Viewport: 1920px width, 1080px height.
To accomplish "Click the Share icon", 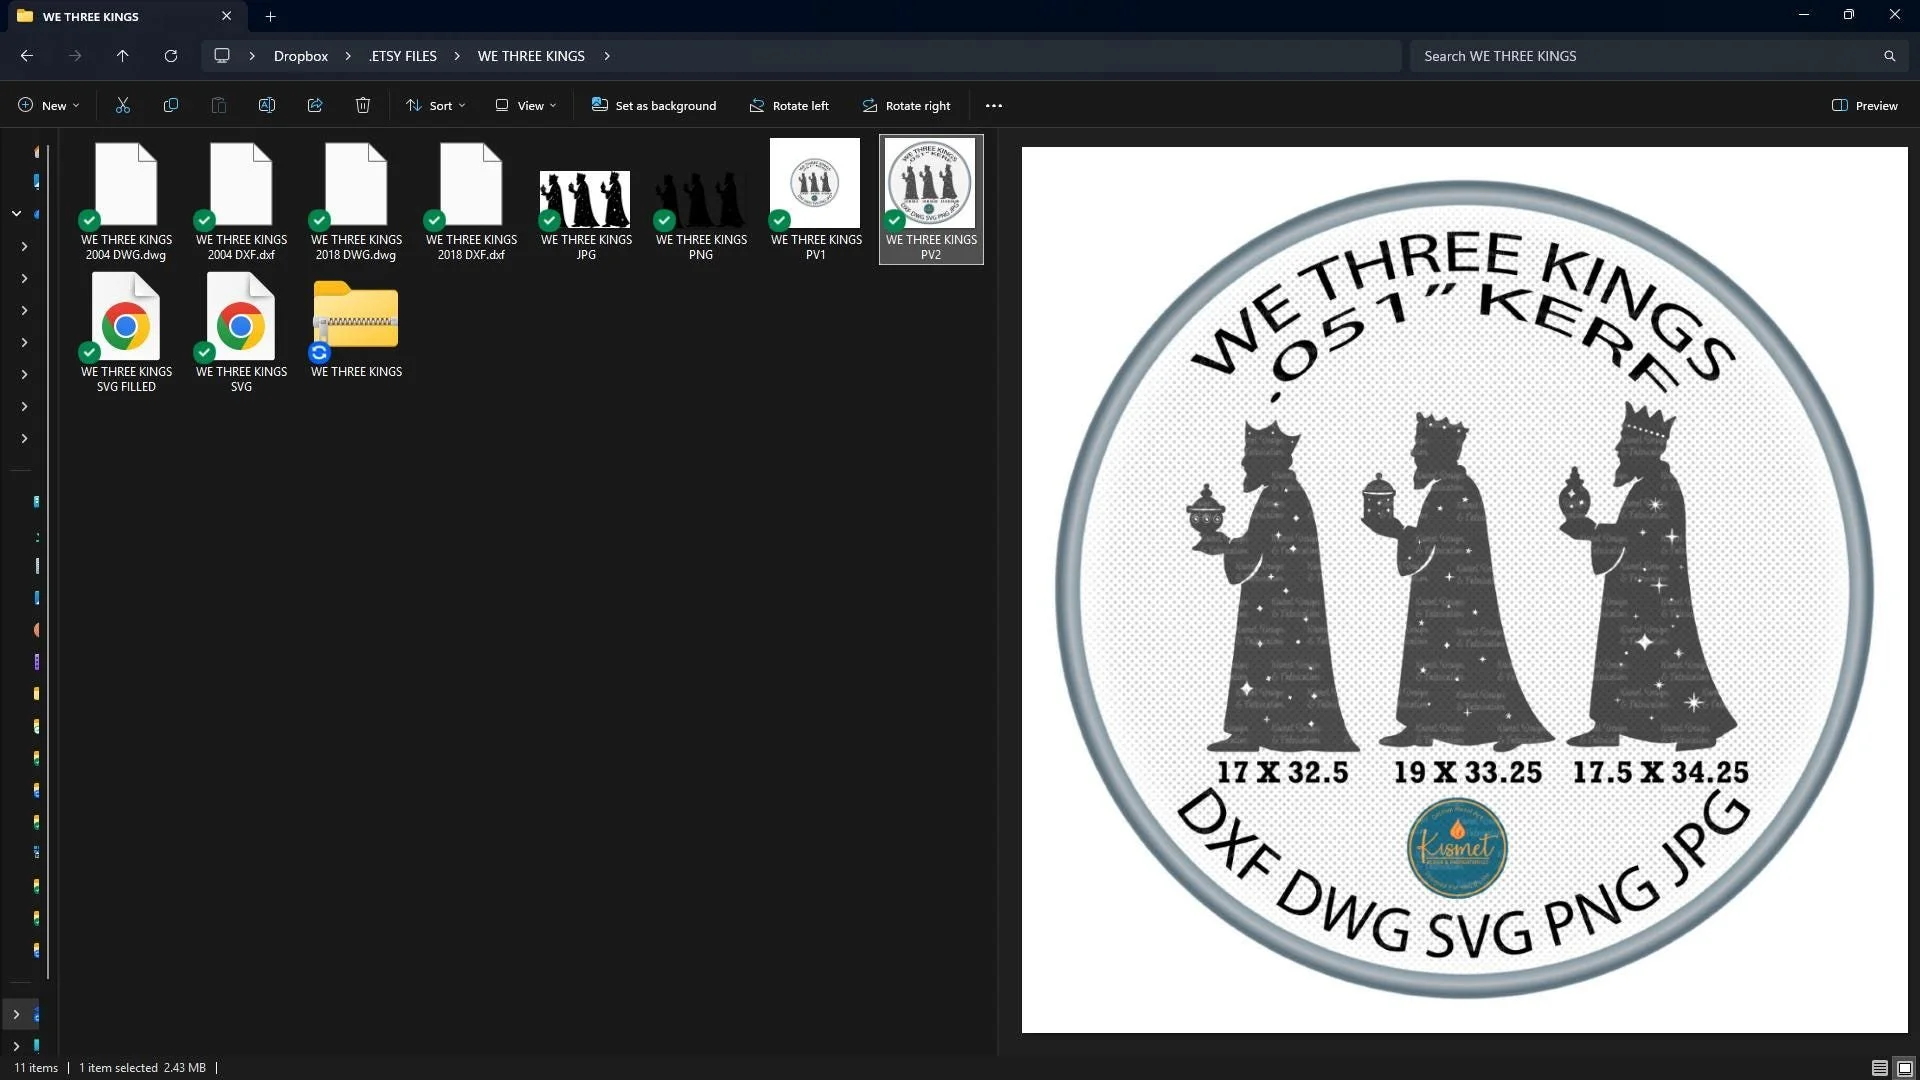I will click(x=315, y=105).
